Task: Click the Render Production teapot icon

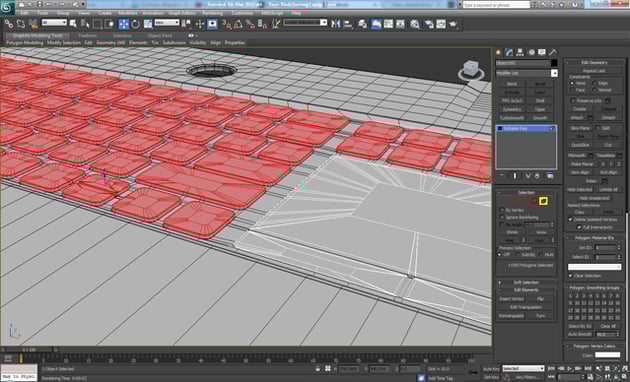Action: click(x=453, y=24)
